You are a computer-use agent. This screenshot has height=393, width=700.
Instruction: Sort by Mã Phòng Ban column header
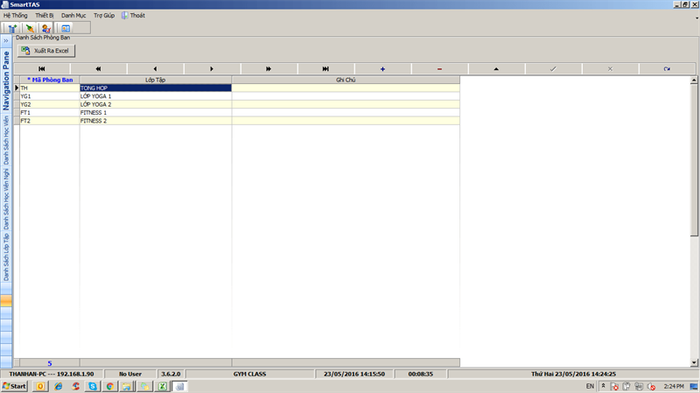50,79
